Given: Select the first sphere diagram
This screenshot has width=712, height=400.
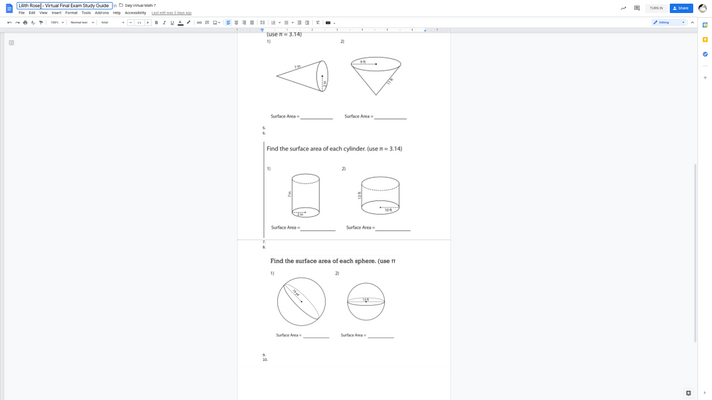Looking at the screenshot, I should click(x=302, y=301).
